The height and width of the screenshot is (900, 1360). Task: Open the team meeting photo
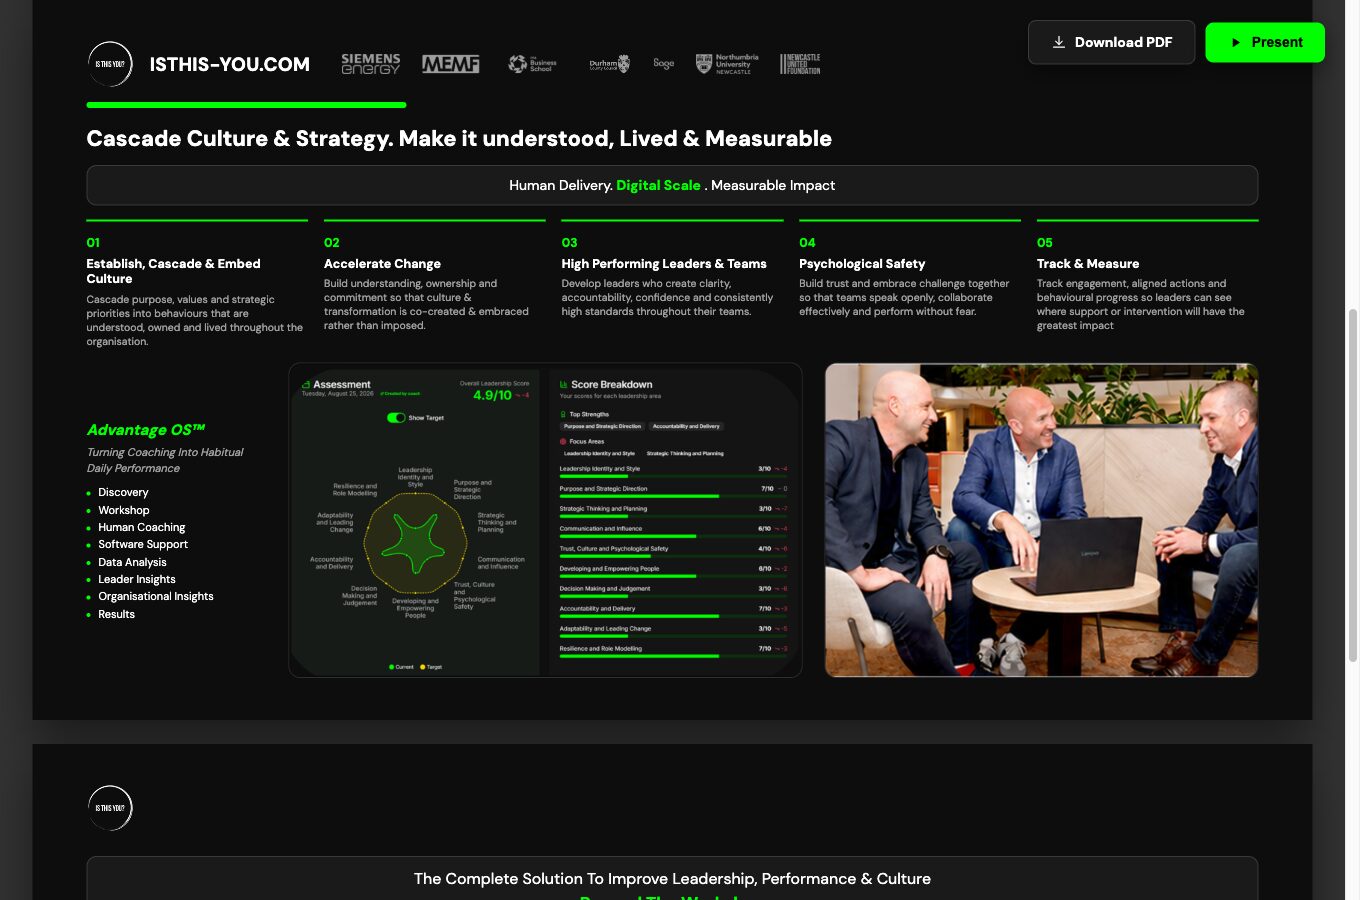point(1041,520)
